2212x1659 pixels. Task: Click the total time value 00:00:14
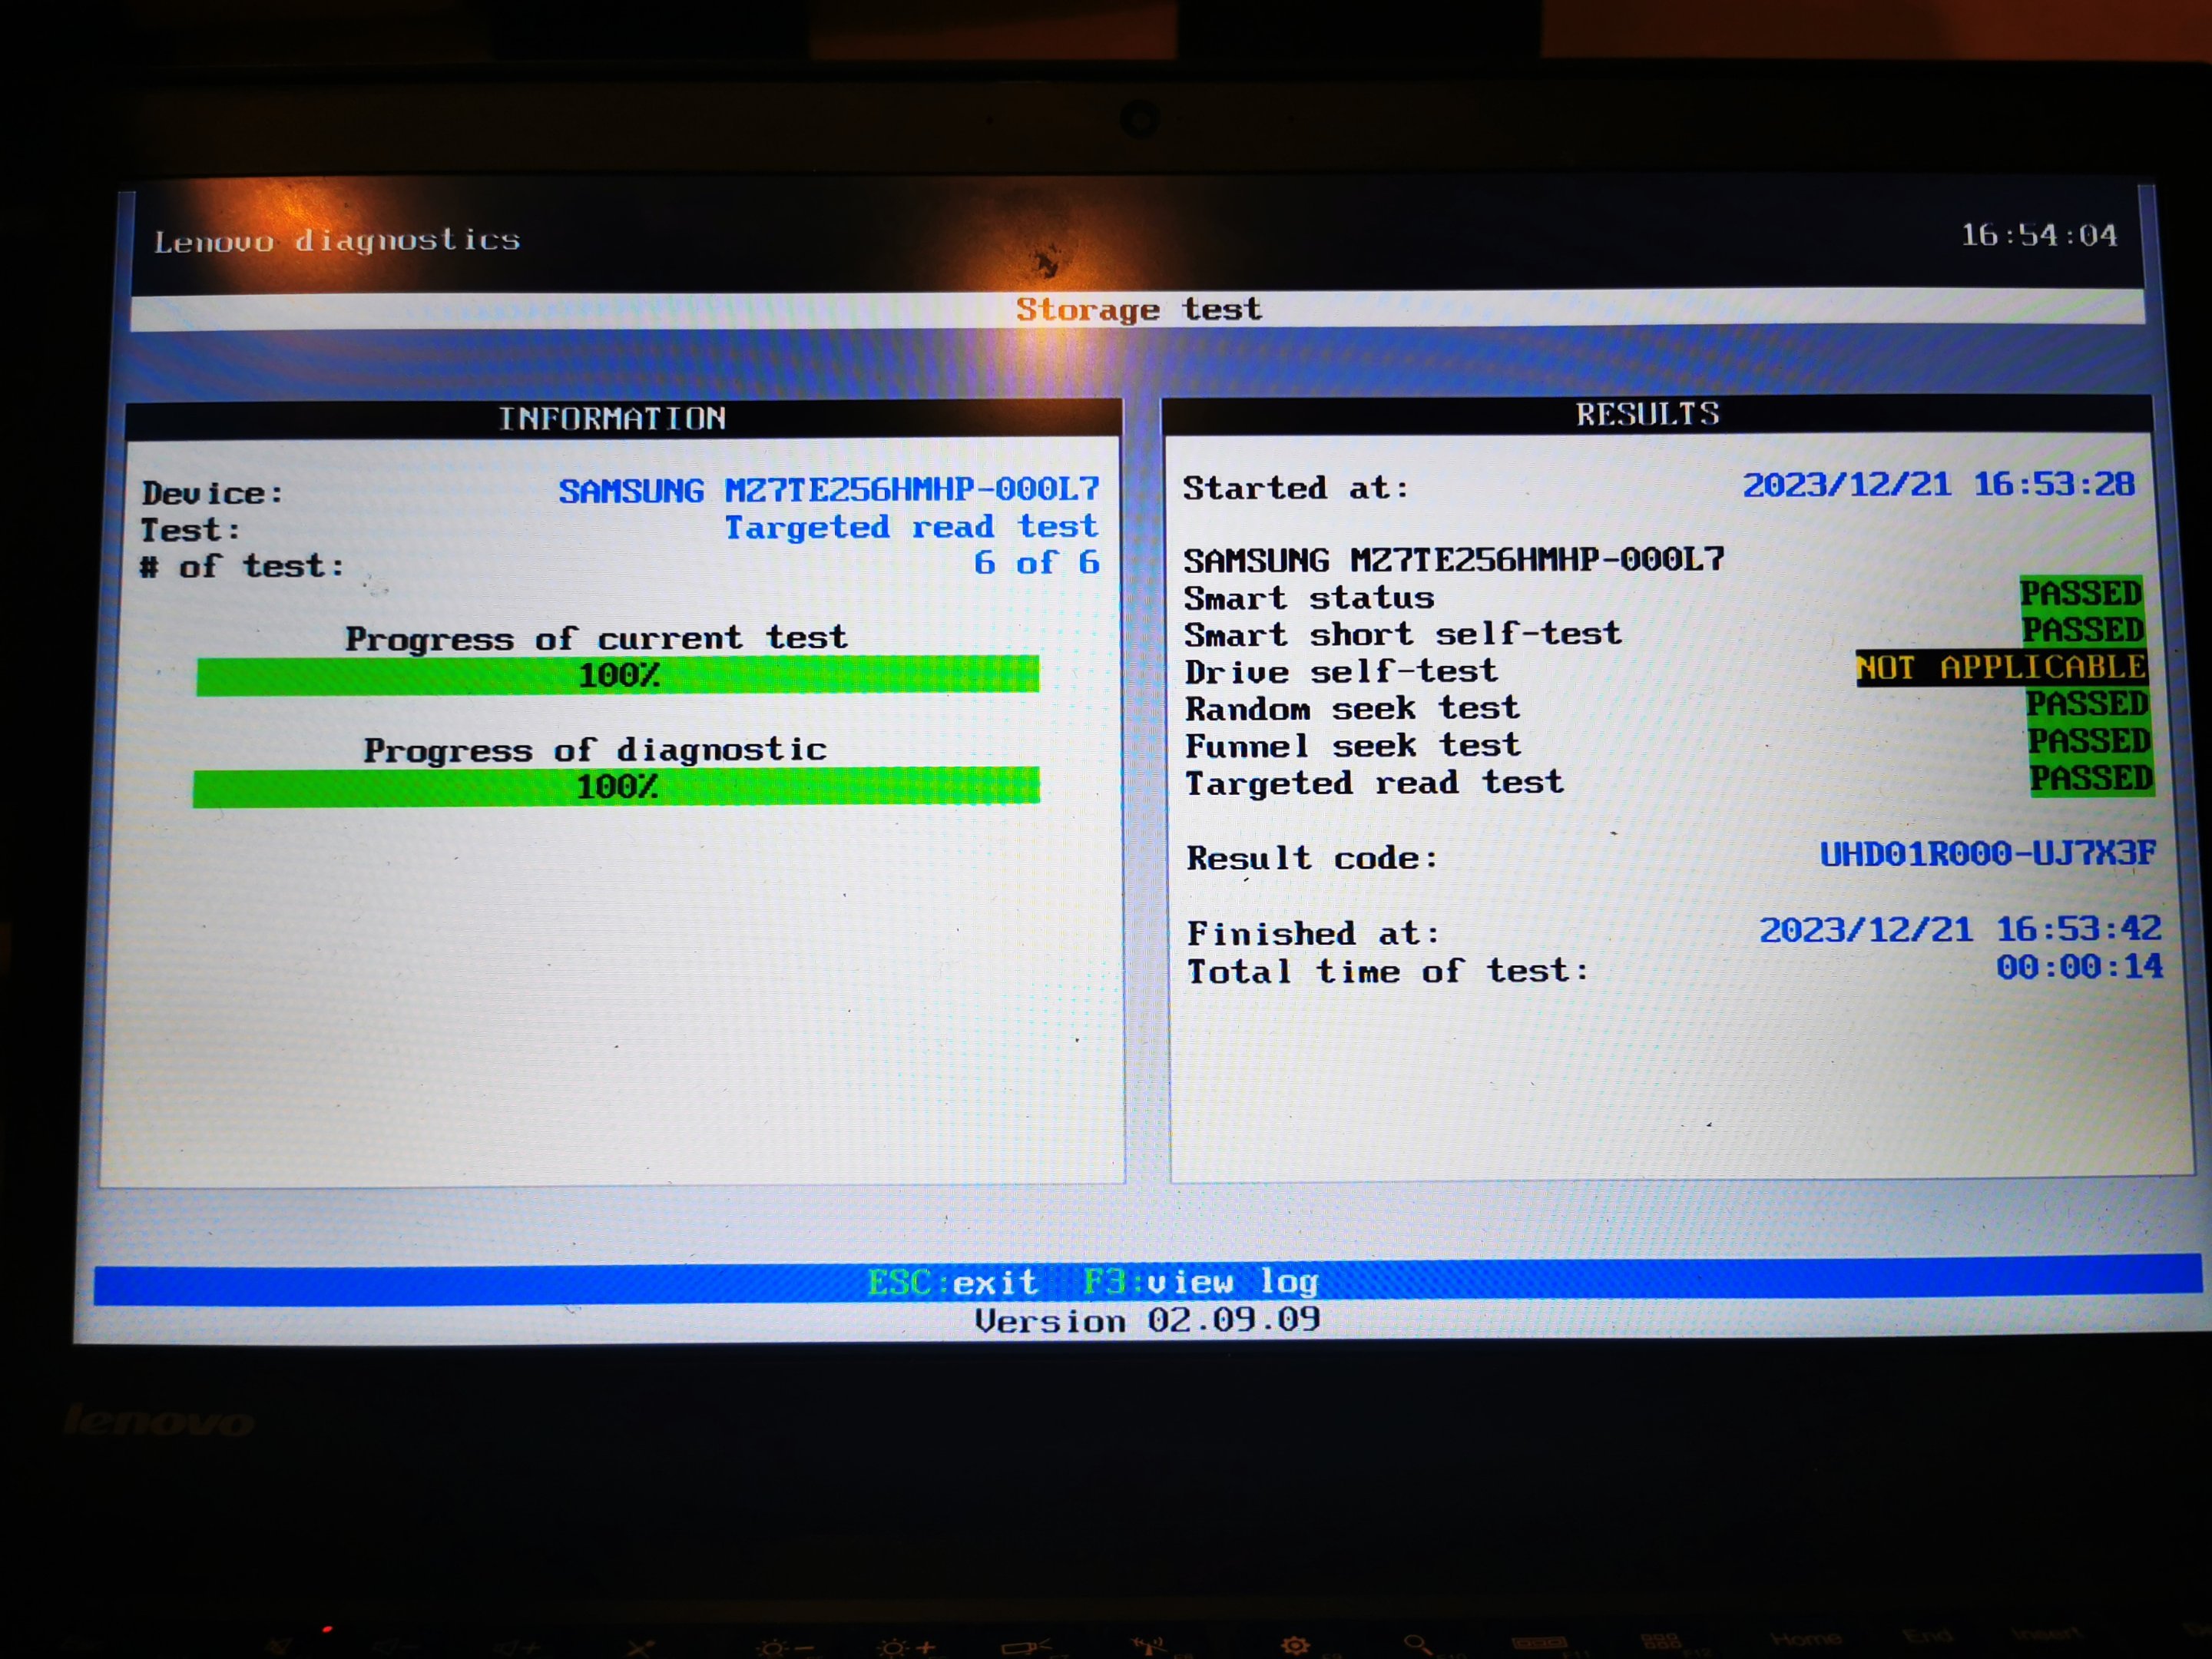(x=2080, y=967)
